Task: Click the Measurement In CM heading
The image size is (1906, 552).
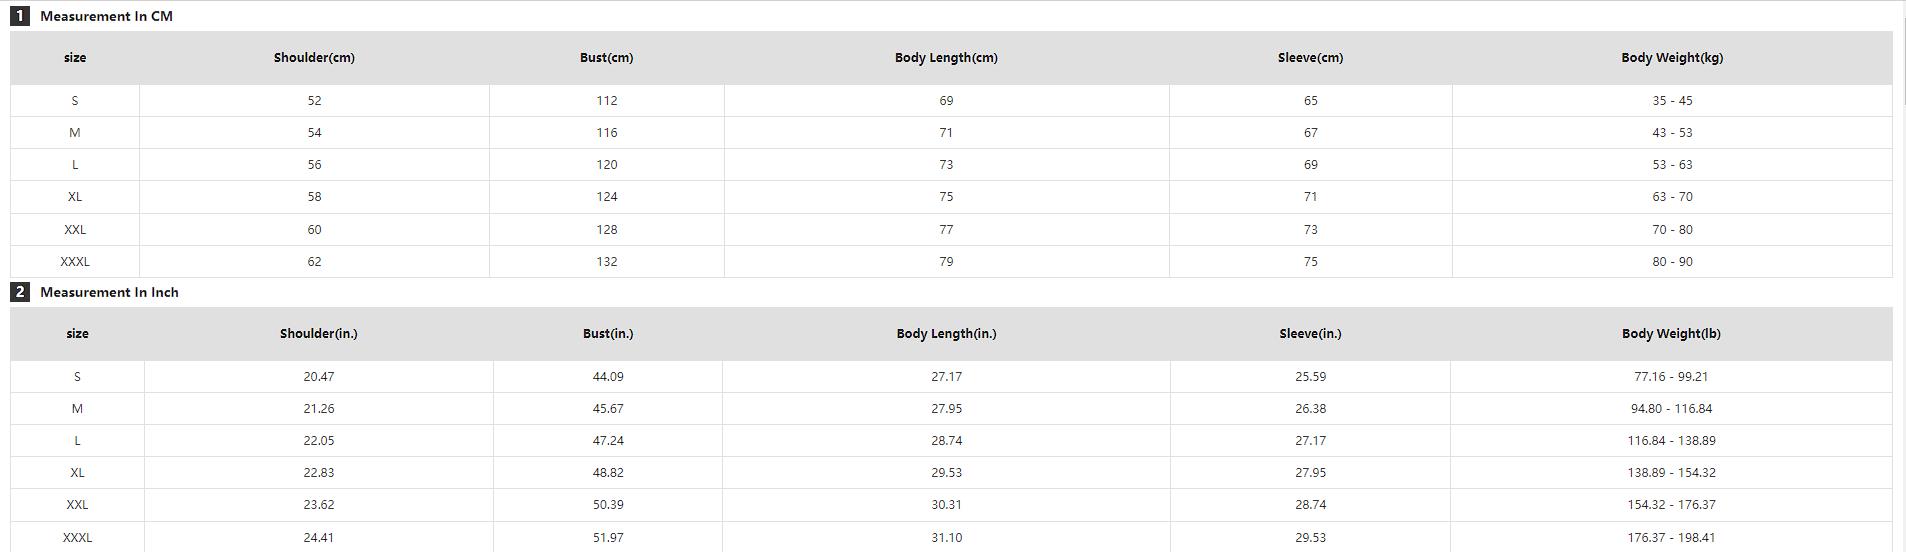Action: [x=106, y=16]
